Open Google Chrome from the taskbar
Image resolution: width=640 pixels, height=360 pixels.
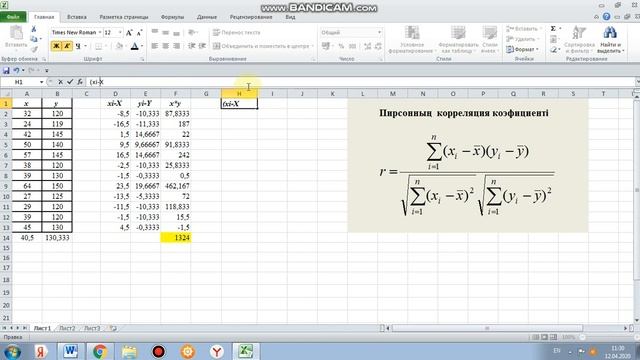coord(100,351)
